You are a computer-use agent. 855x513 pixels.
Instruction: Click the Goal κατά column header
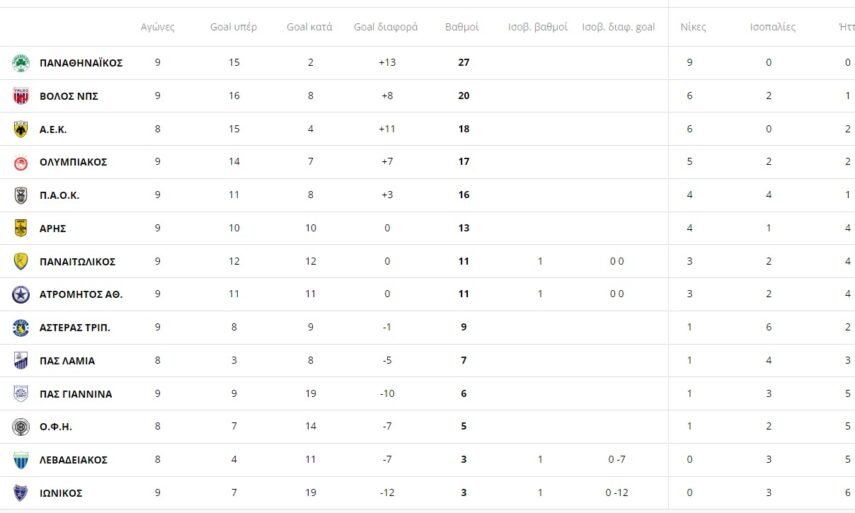[x=310, y=27]
